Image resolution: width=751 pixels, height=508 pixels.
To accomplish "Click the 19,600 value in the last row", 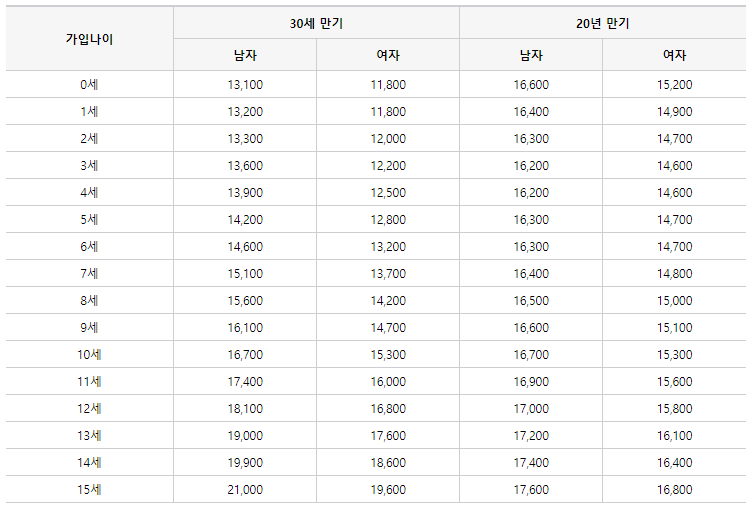I will (388, 489).
